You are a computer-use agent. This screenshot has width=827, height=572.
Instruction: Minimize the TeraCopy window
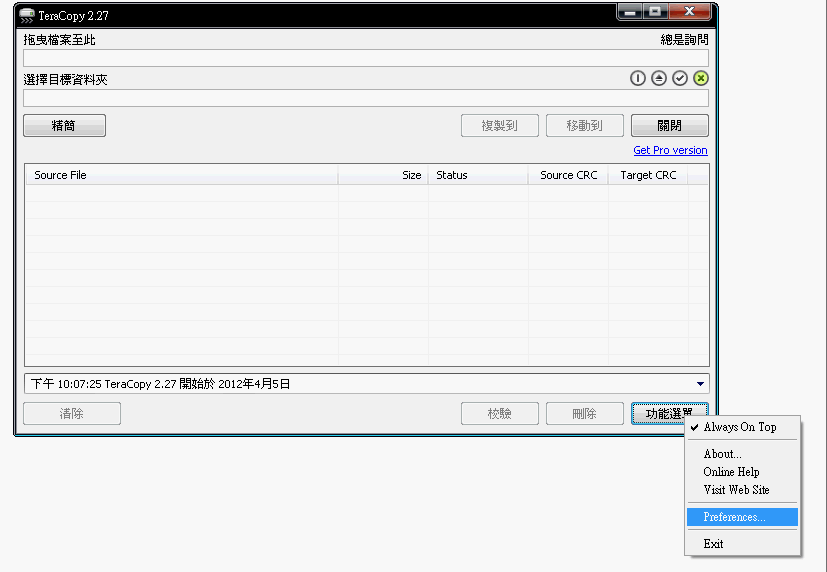pyautogui.click(x=630, y=12)
